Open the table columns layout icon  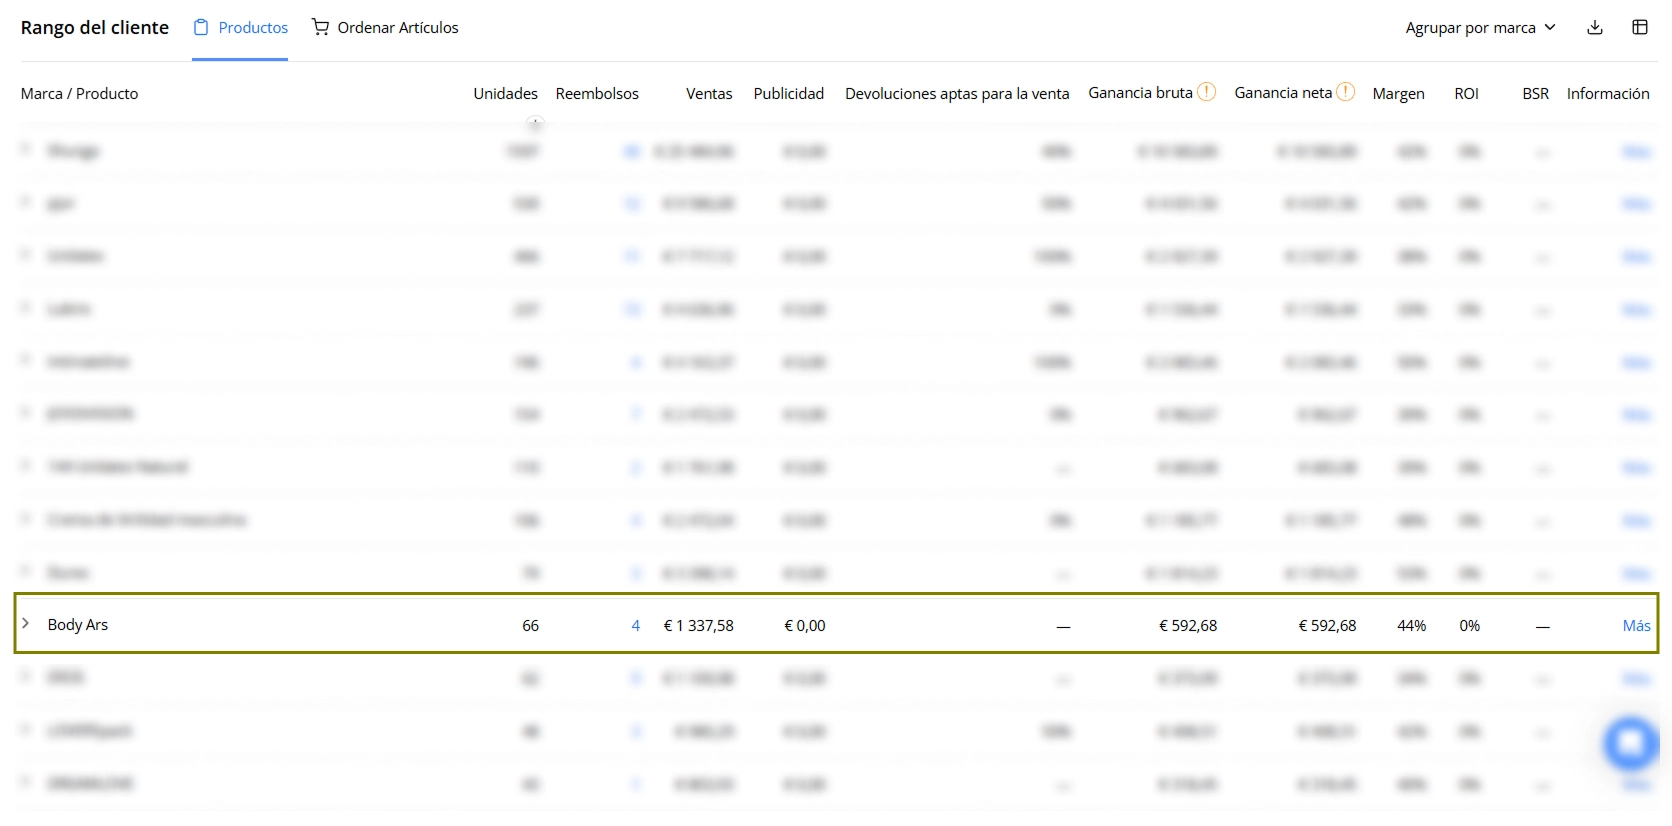1640,27
